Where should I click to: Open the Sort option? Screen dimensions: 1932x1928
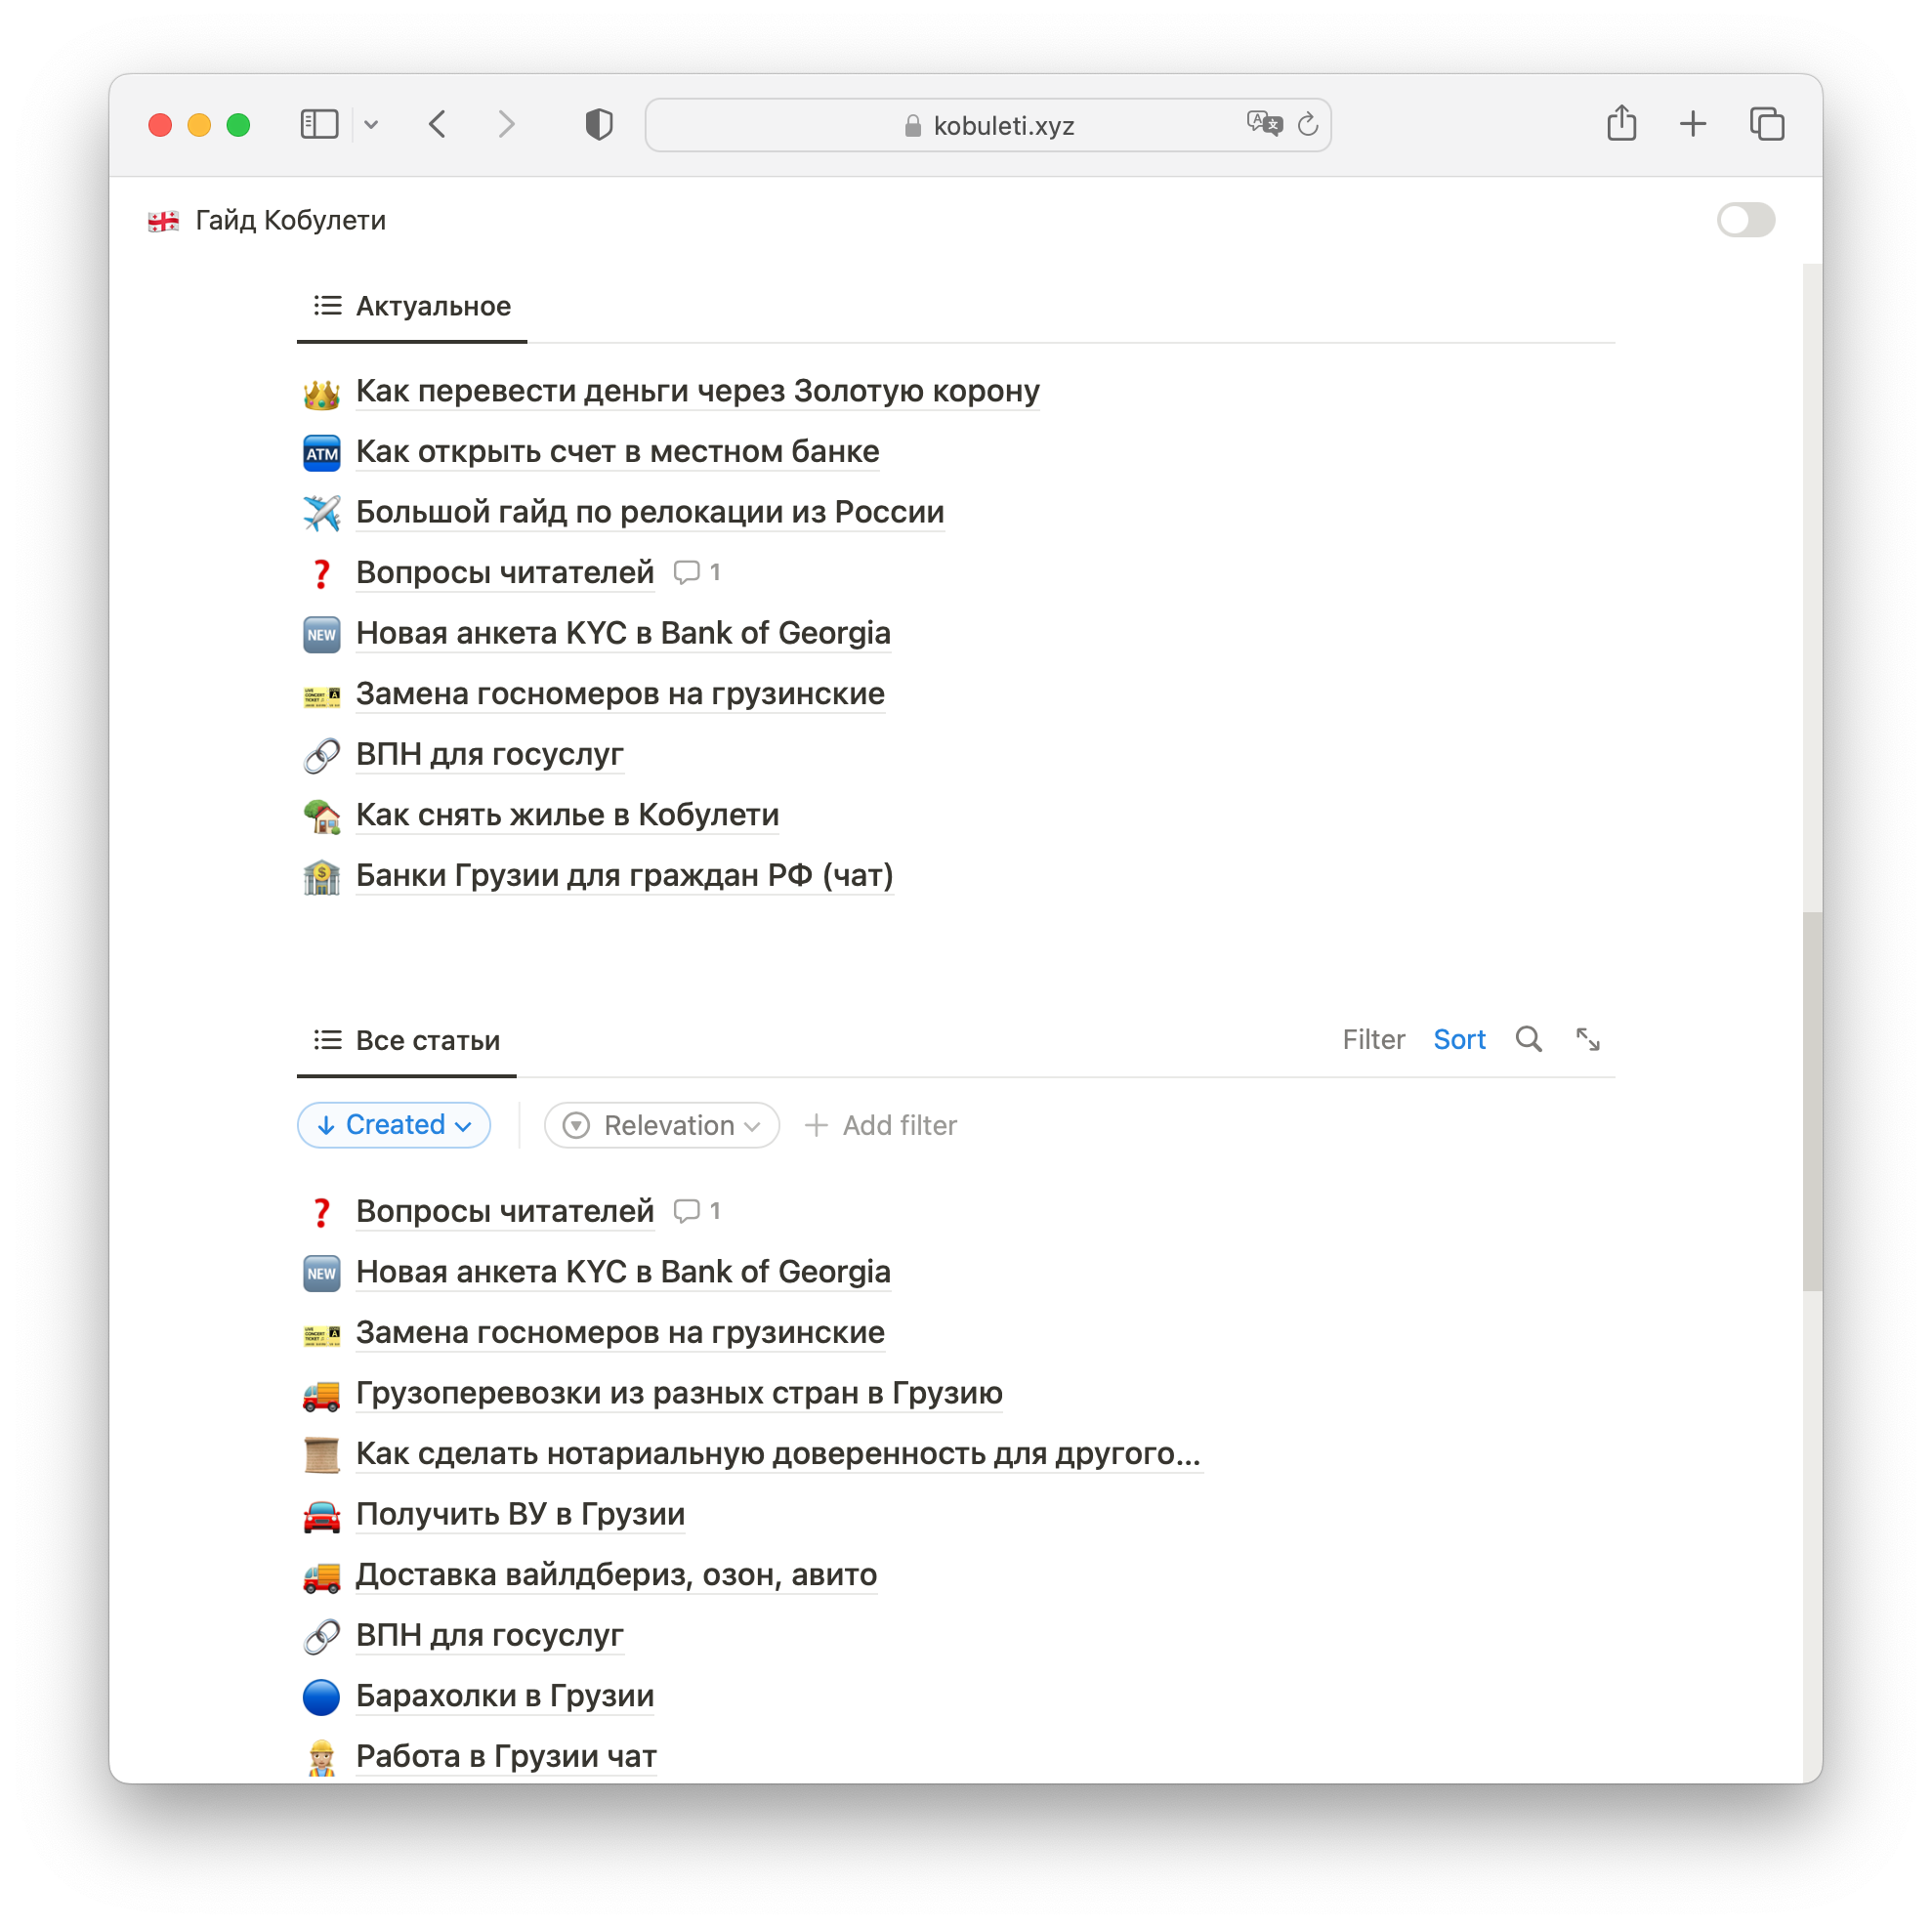(1459, 1040)
